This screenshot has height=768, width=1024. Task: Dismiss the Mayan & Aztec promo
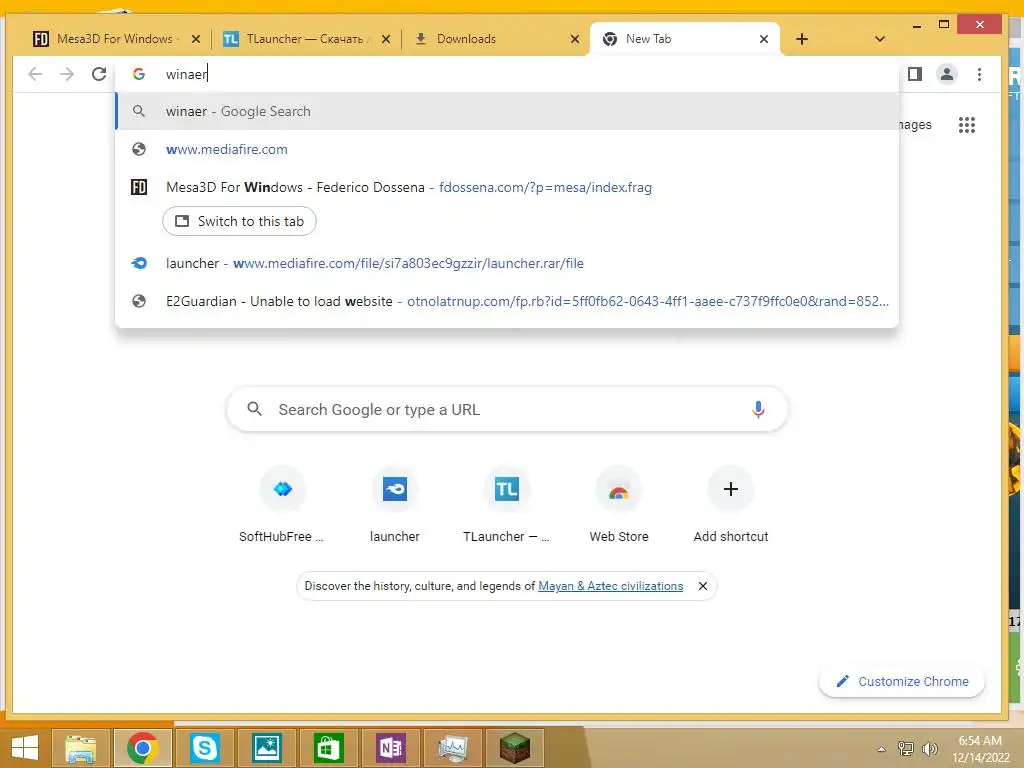pos(703,586)
